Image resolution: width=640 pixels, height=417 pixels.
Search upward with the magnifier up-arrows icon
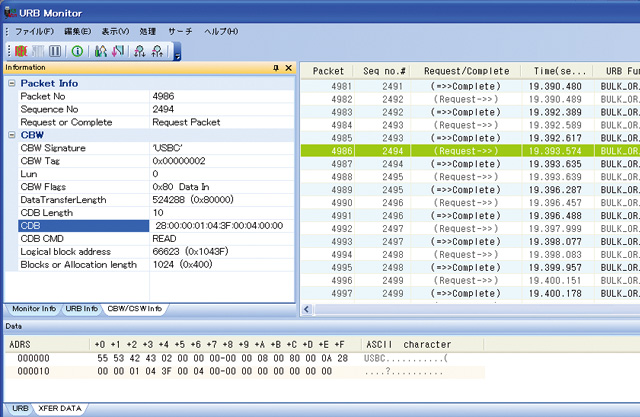[x=157, y=51]
